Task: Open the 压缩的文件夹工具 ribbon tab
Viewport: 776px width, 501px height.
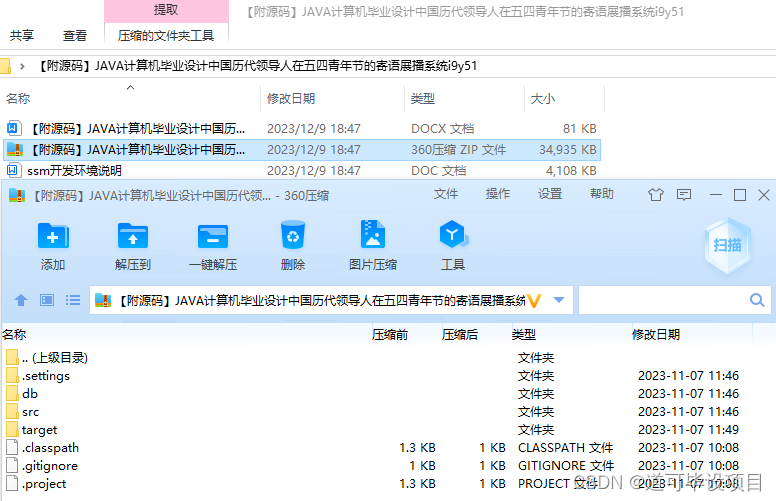Action: (166, 36)
